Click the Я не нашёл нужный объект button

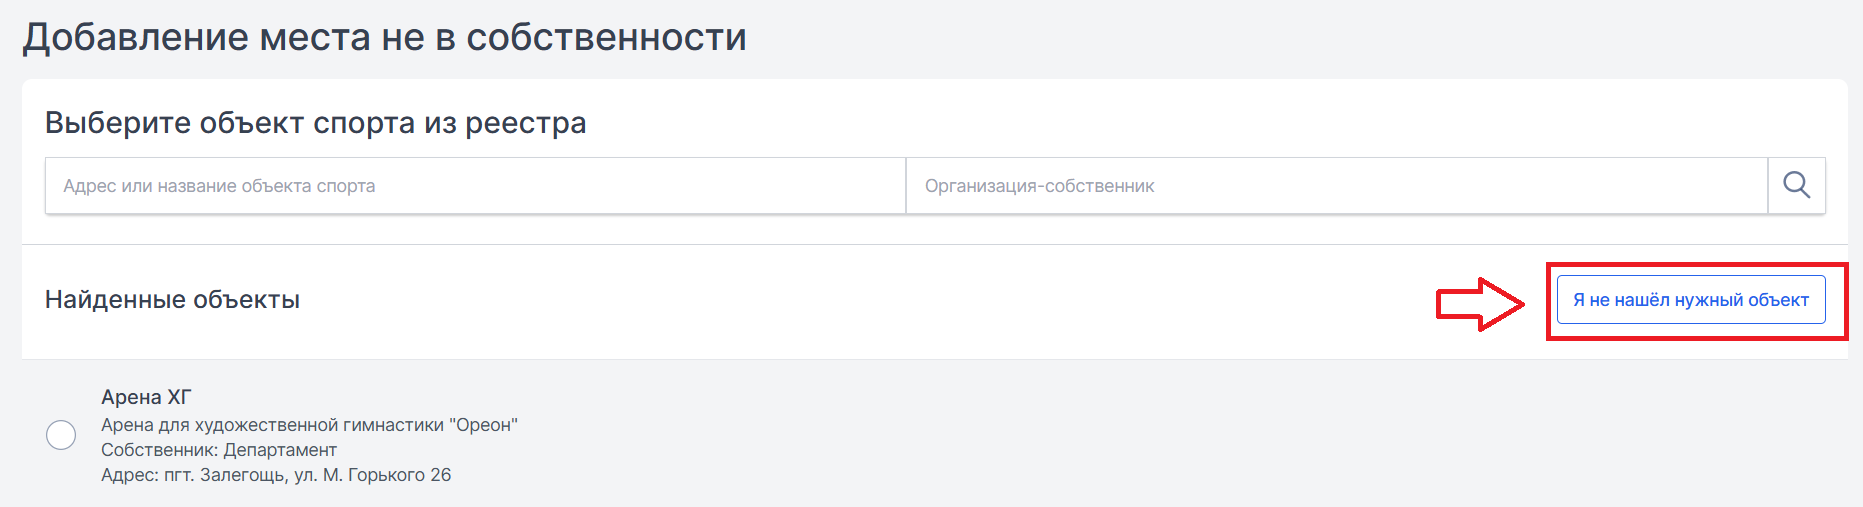pyautogui.click(x=1691, y=299)
